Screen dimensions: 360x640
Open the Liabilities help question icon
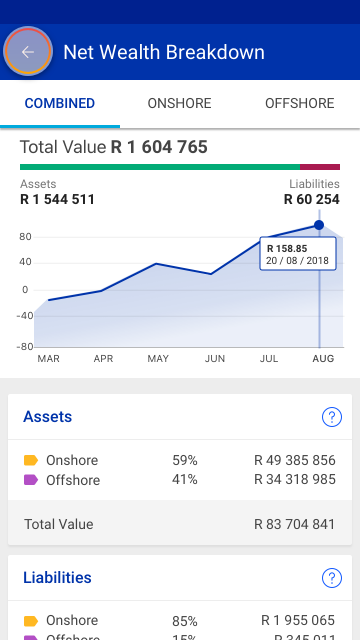pyautogui.click(x=332, y=578)
